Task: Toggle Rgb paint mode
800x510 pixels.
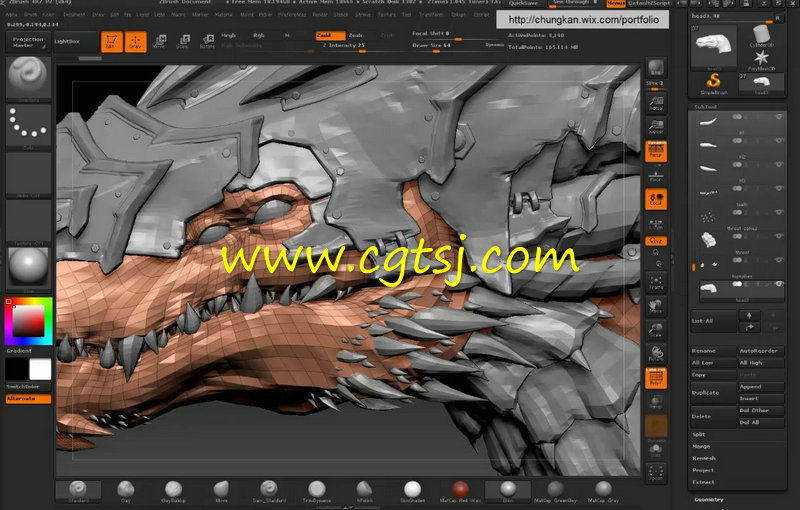Action: point(259,35)
